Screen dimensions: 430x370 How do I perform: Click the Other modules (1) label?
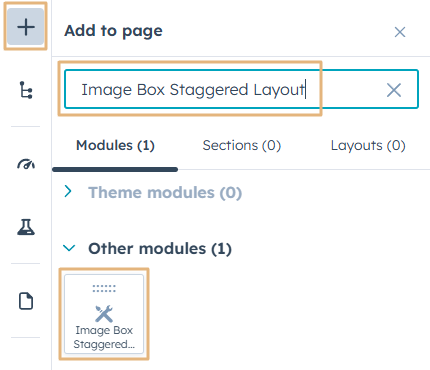pyautogui.click(x=160, y=249)
